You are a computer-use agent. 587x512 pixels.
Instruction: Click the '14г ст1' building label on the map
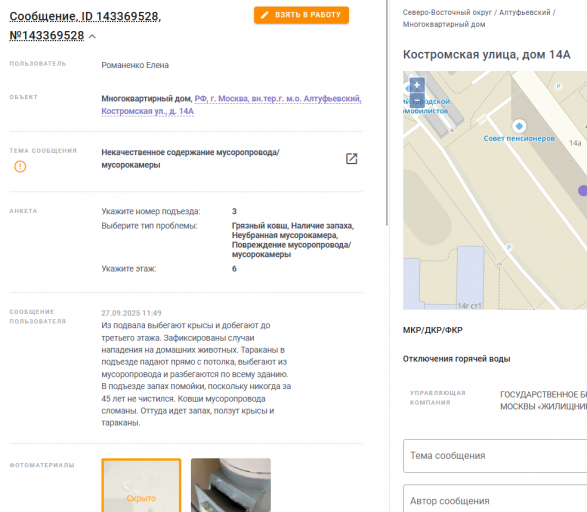469,306
